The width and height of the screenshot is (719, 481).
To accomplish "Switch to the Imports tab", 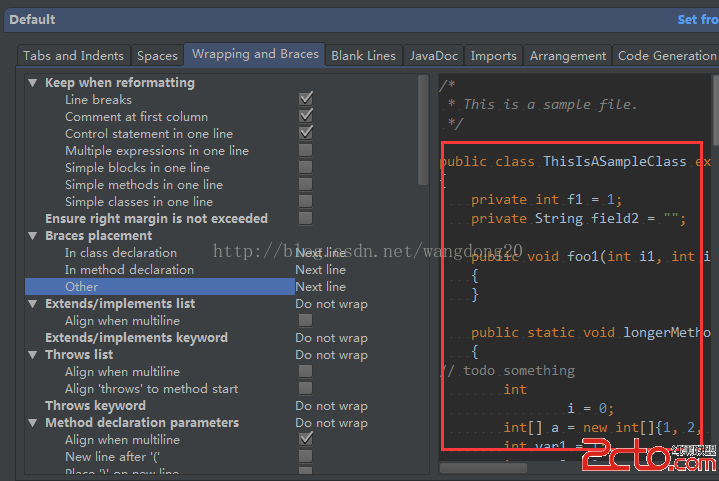I will pyautogui.click(x=493, y=55).
